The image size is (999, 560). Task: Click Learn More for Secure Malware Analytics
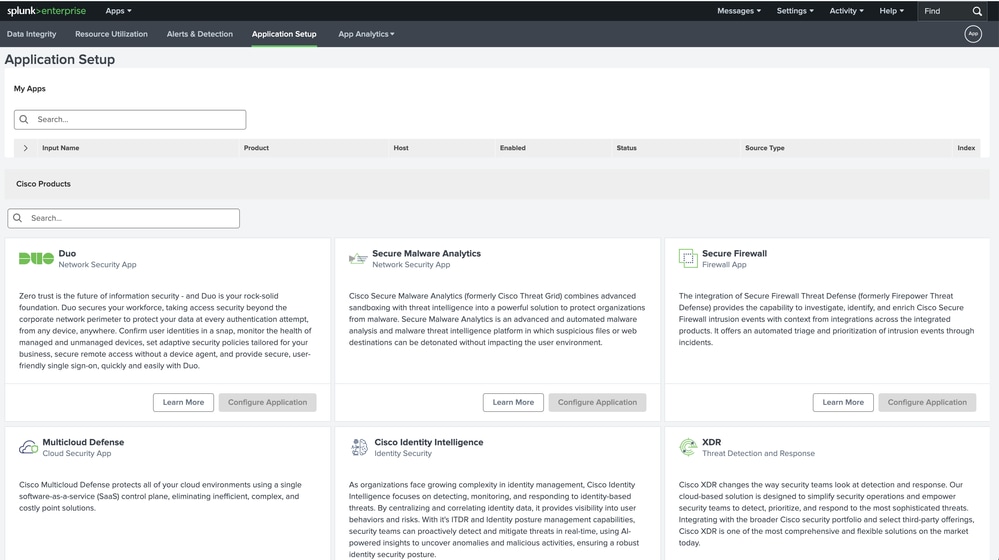[514, 402]
